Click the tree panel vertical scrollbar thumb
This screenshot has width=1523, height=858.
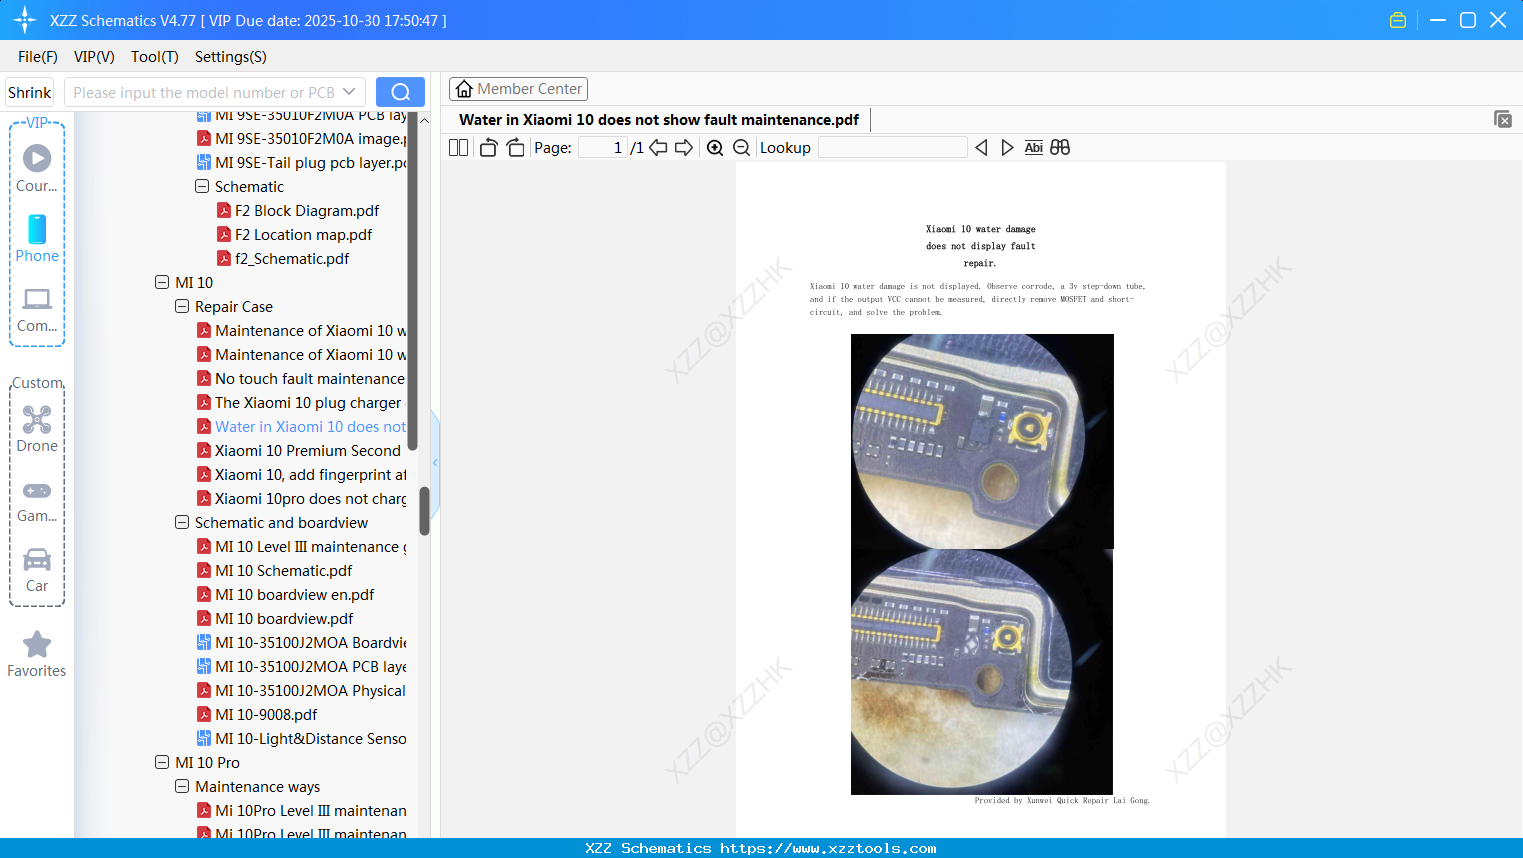pyautogui.click(x=424, y=511)
